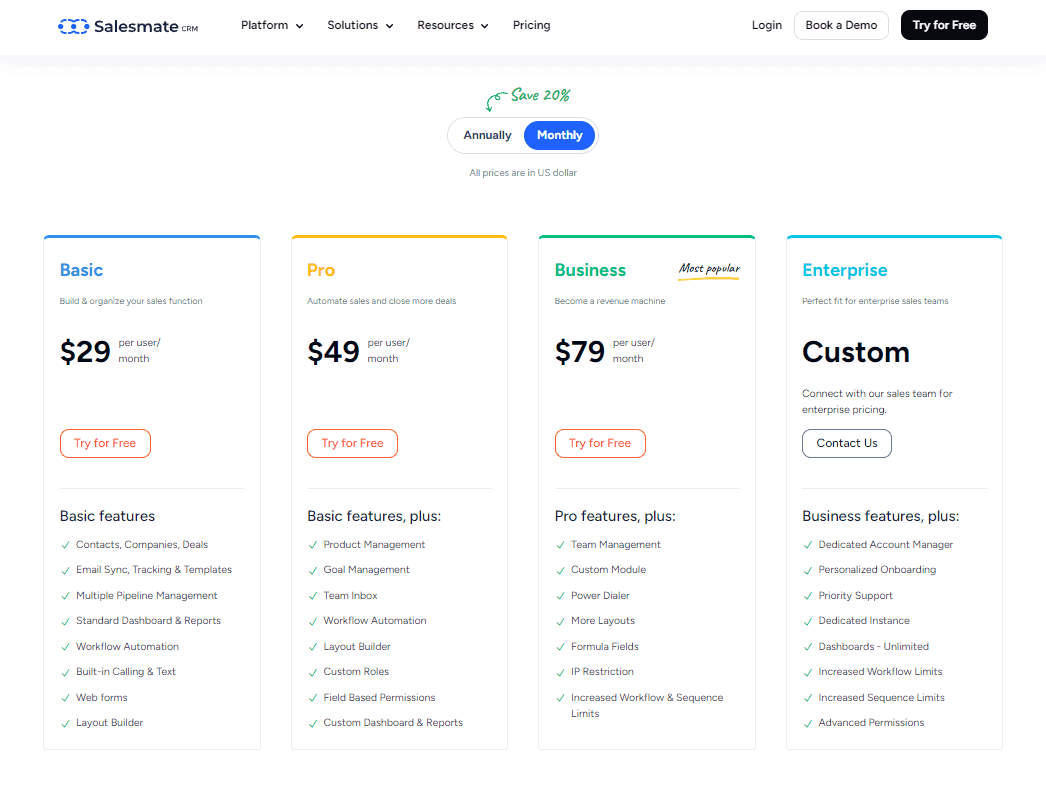Click the Salesmate logo icon
Image resolution: width=1046 pixels, height=792 pixels.
[73, 26]
